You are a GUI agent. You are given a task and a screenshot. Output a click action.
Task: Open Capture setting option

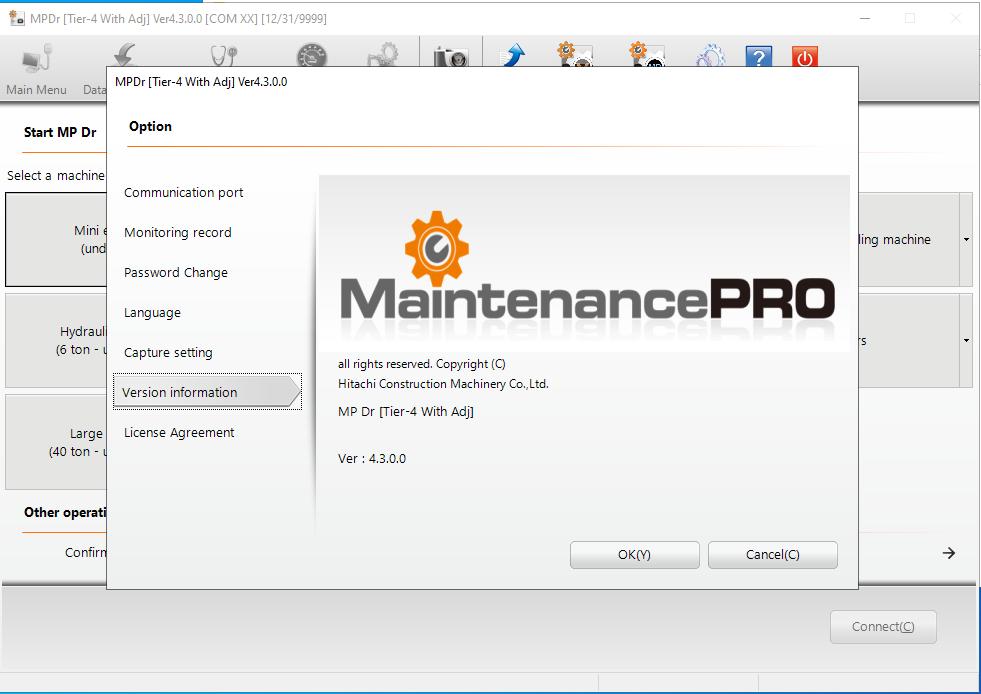pyautogui.click(x=168, y=353)
